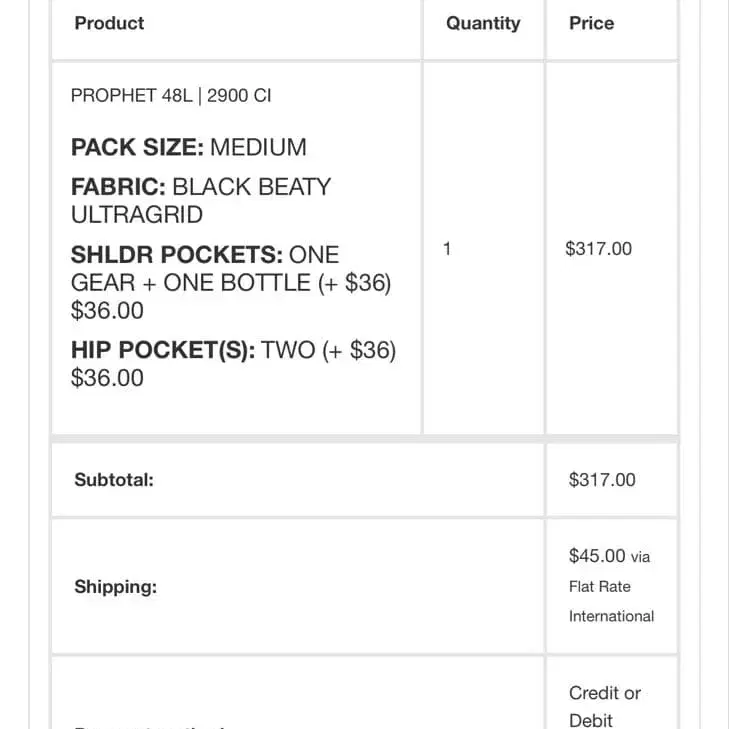Click the Shipping label
The height and width of the screenshot is (729, 729).
click(x=115, y=587)
